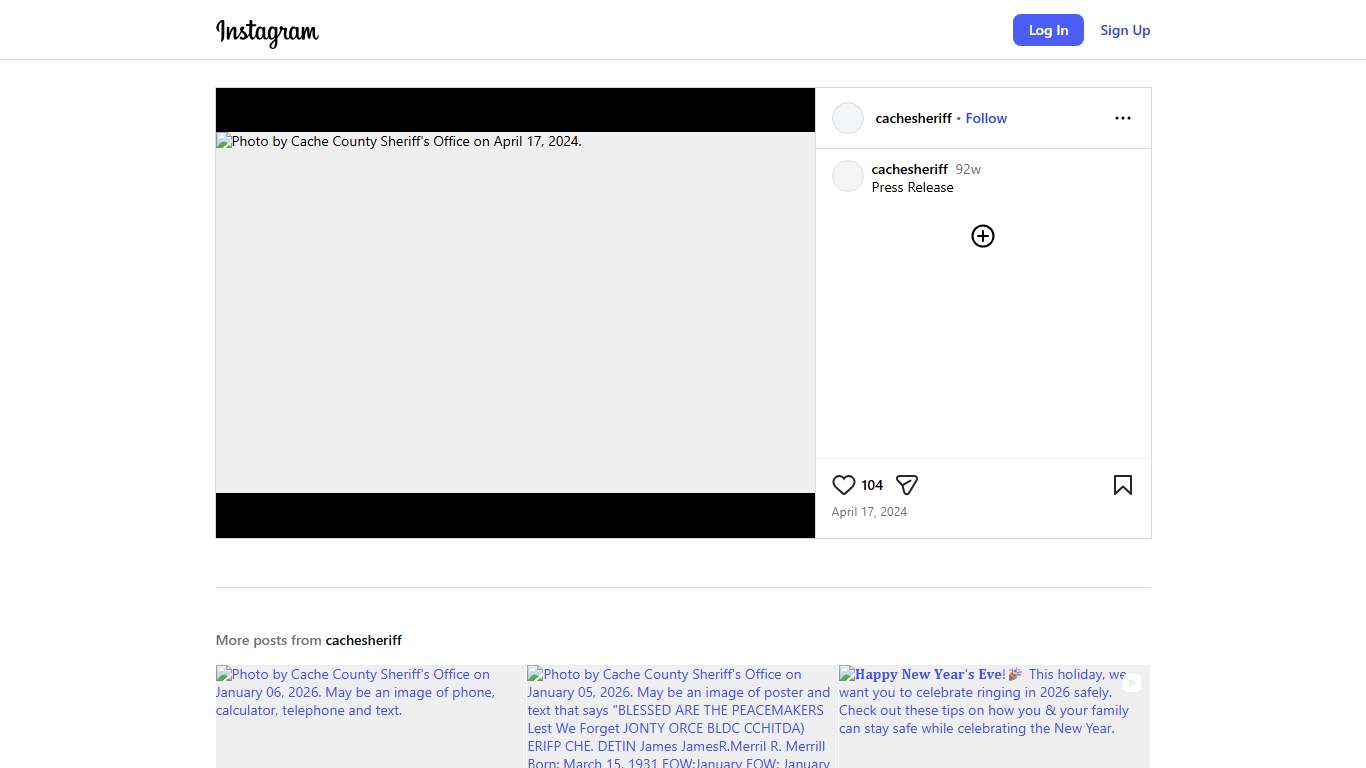Screen dimensions: 1366x768
Task: Click the Sign Up link
Action: point(1124,30)
